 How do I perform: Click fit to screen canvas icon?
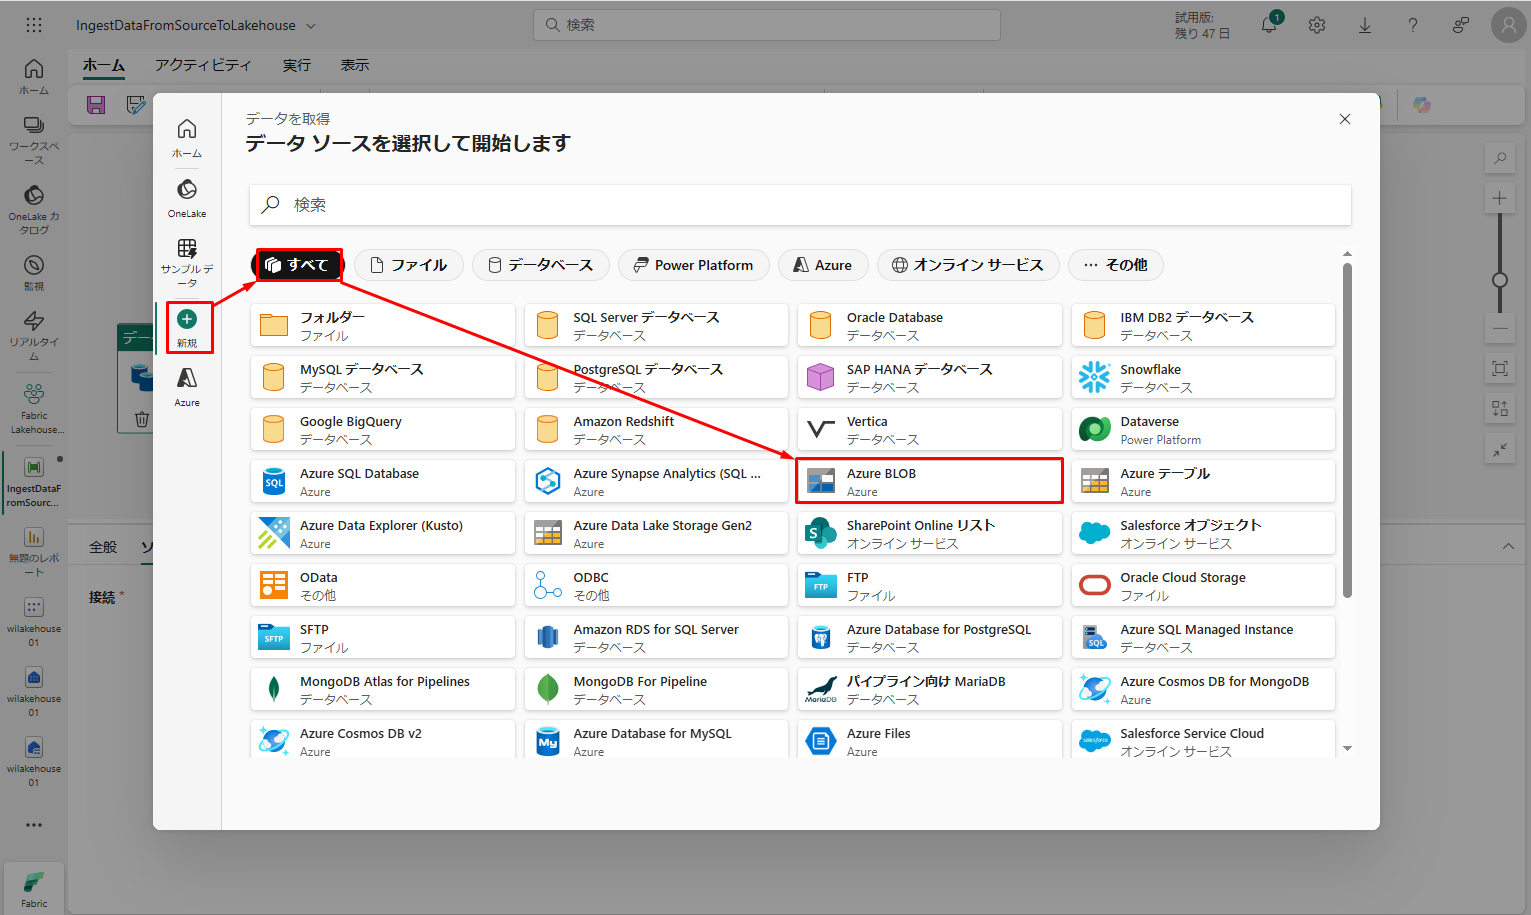point(1500,369)
